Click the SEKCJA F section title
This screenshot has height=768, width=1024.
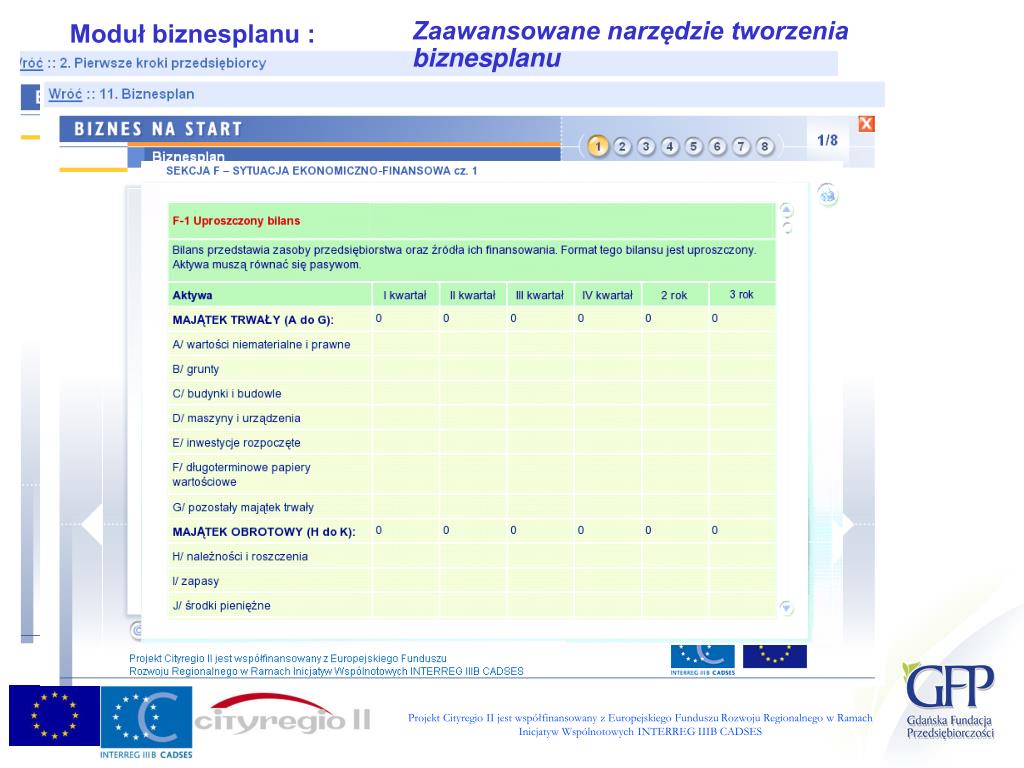coord(321,170)
